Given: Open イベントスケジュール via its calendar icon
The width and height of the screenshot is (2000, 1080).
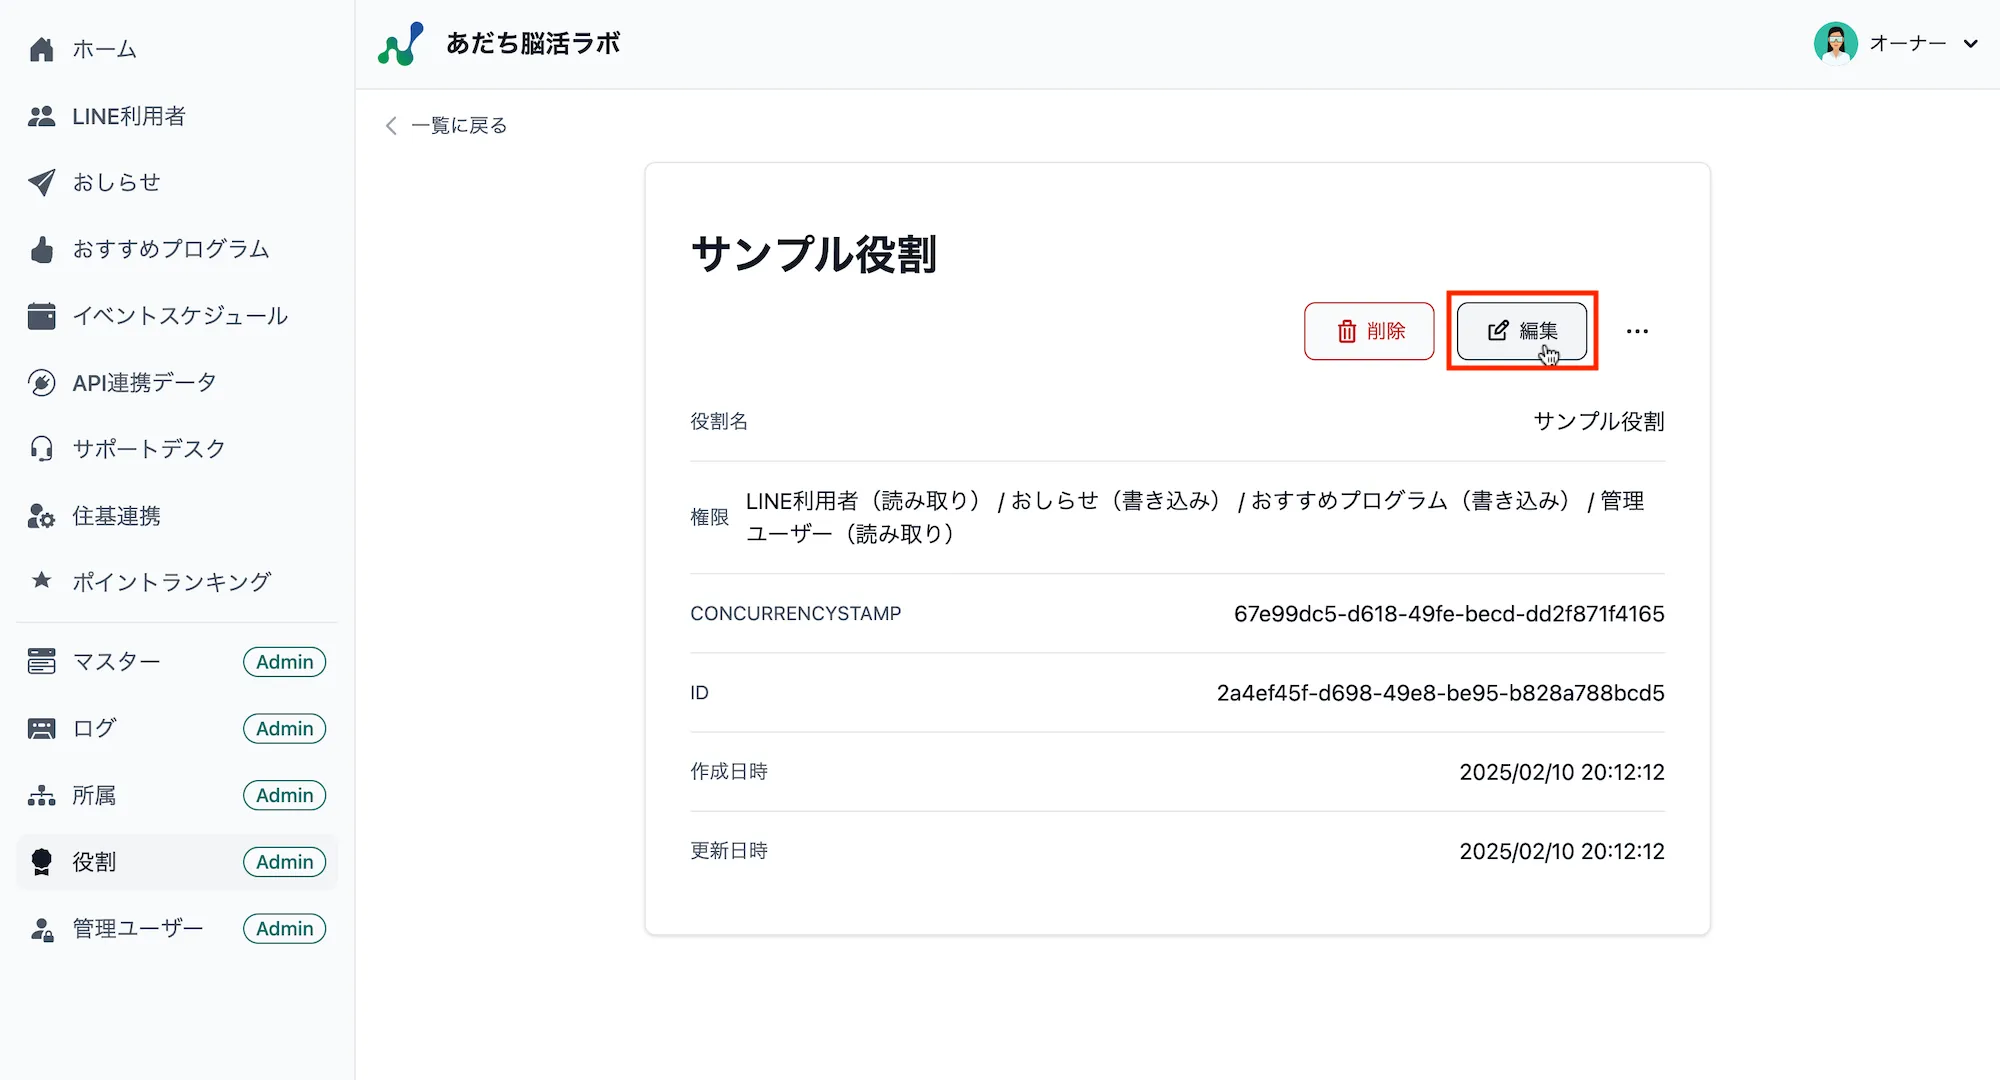Looking at the screenshot, I should pos(41,315).
